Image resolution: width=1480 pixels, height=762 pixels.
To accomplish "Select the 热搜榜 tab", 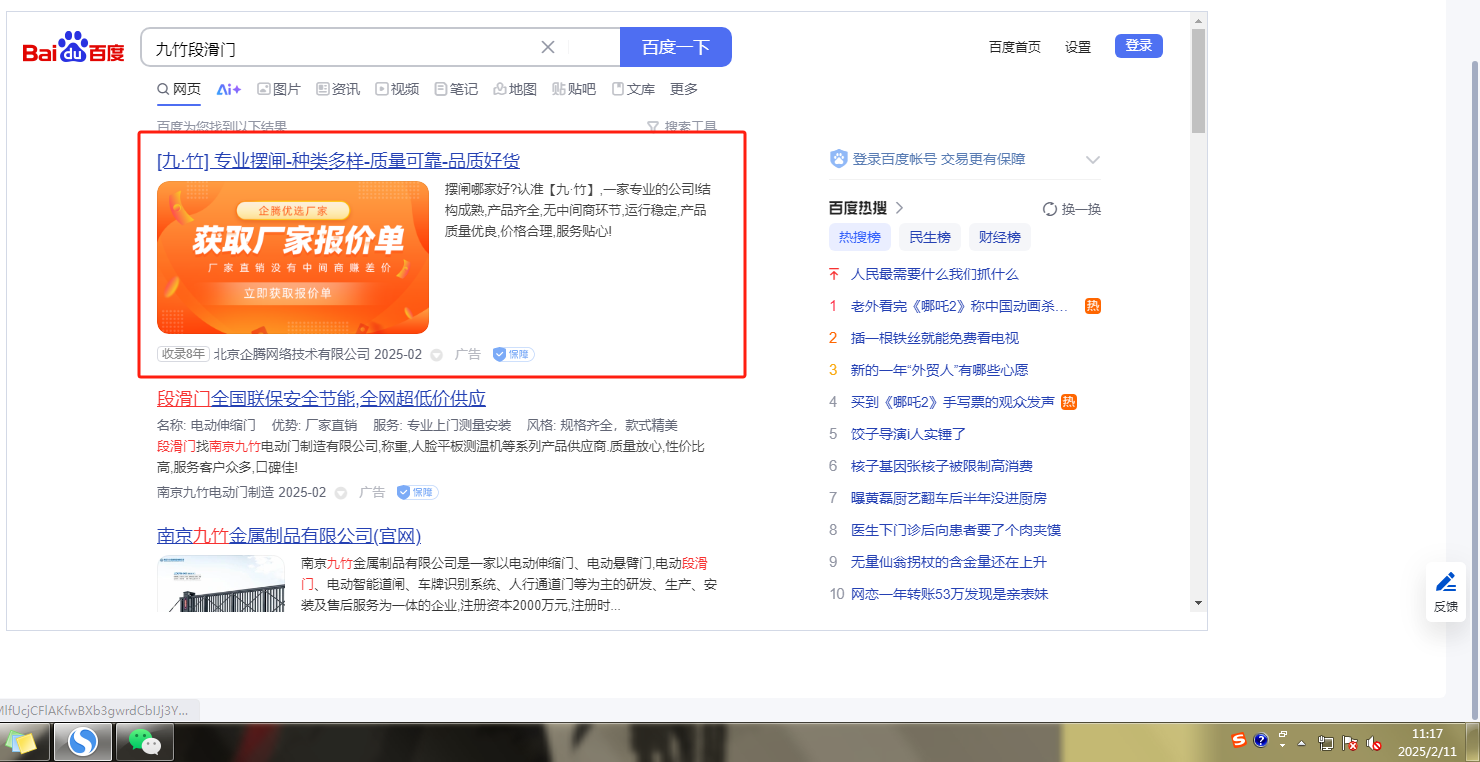I will click(x=860, y=237).
